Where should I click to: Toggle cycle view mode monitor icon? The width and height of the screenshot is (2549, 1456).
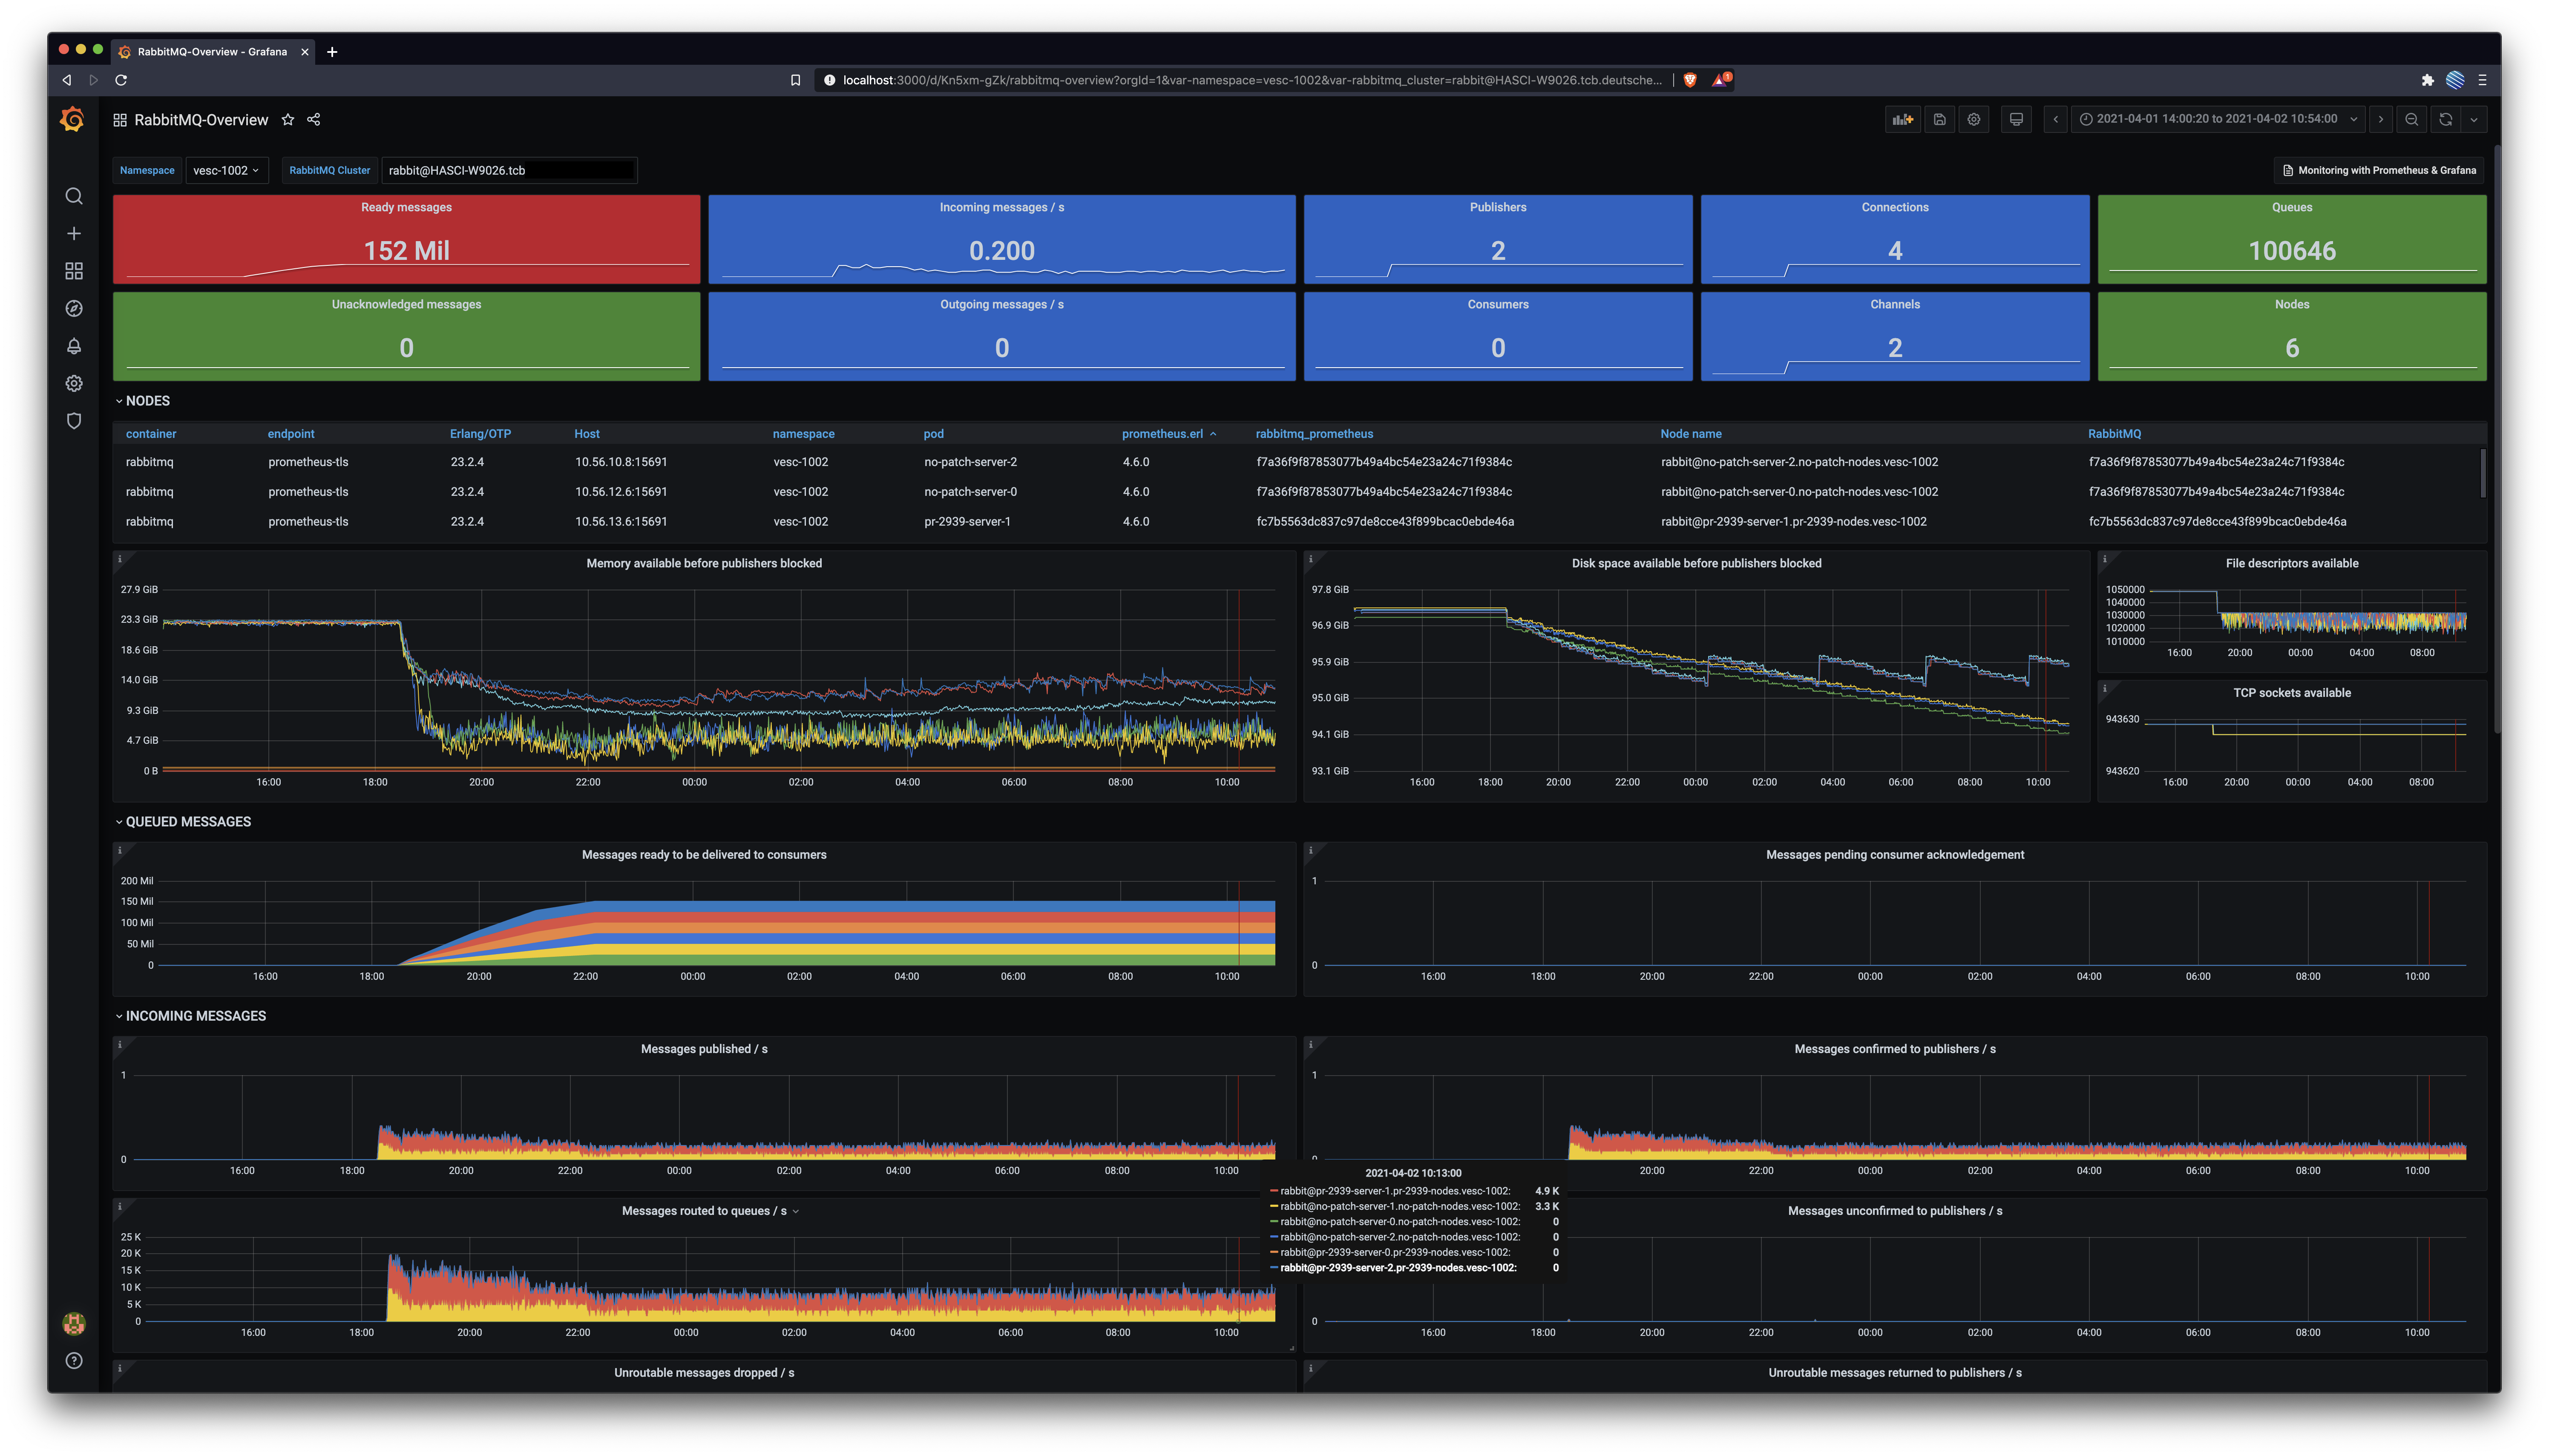[2016, 119]
